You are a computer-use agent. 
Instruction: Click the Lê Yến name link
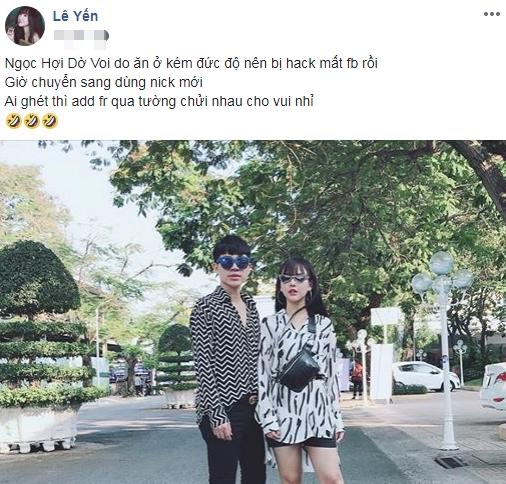(75, 16)
